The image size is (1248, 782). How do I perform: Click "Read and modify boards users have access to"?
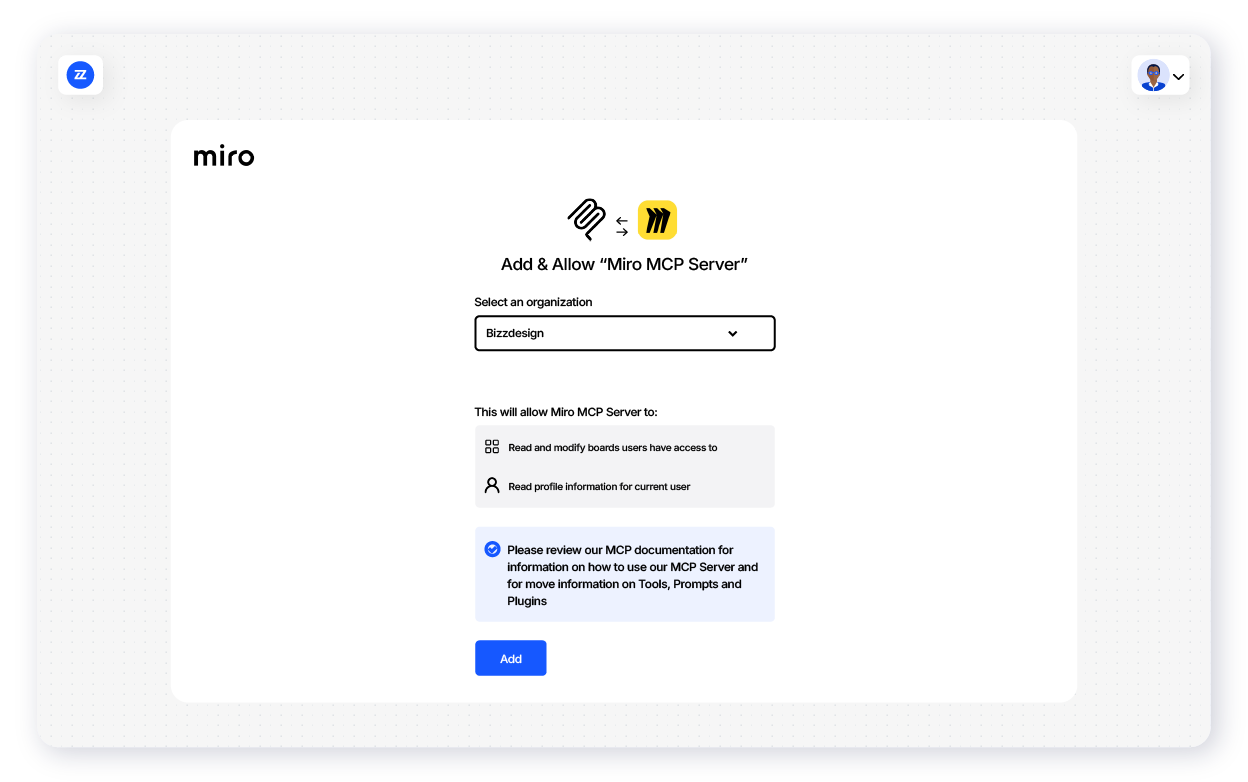click(x=613, y=448)
